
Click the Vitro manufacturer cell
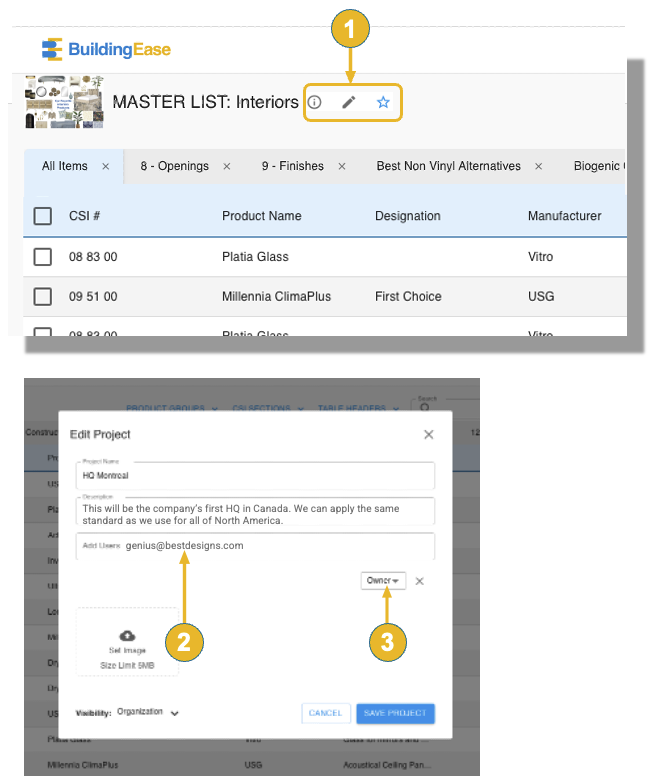[x=540, y=257]
